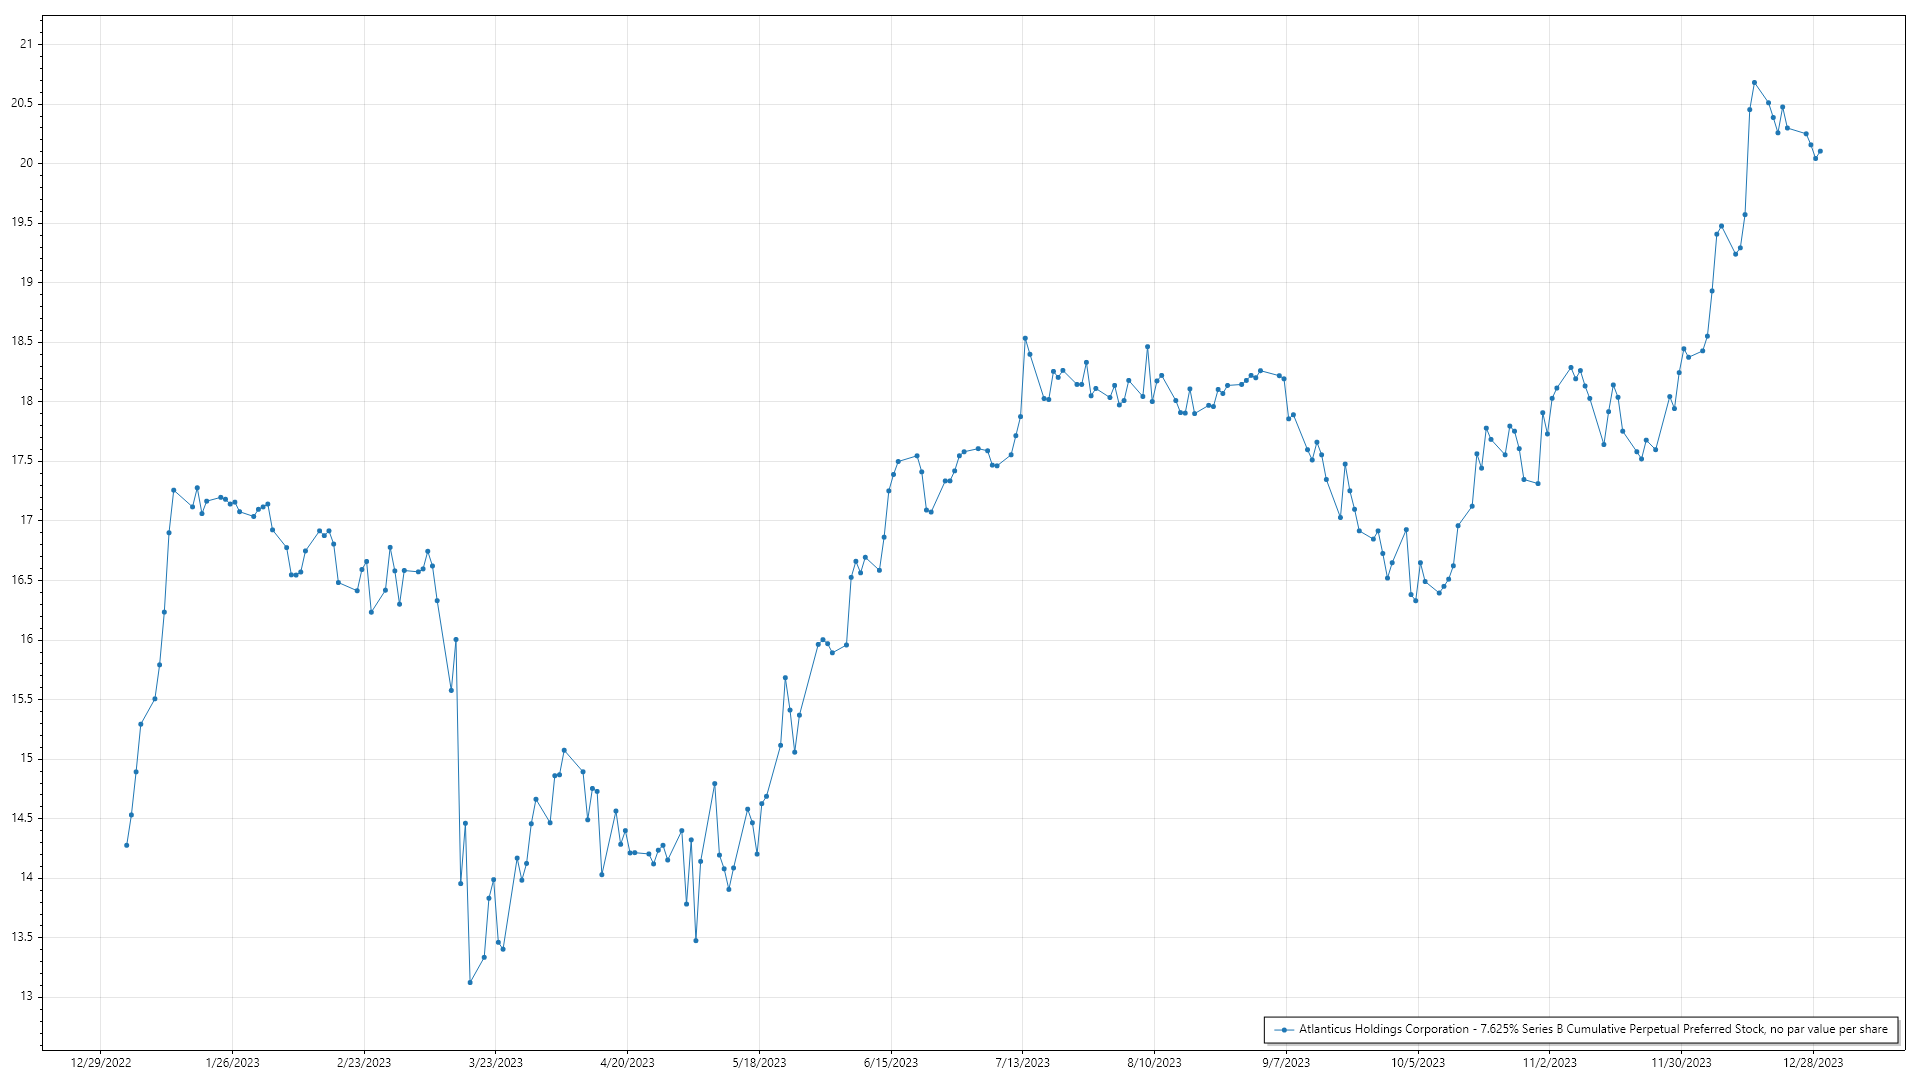The image size is (1920, 1080).
Task: Click the lowest data point near 13
Action: click(x=470, y=982)
